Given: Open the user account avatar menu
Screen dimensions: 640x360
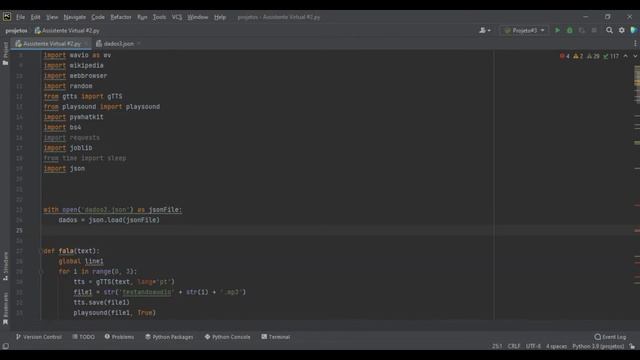Looking at the screenshot, I should click(x=484, y=31).
